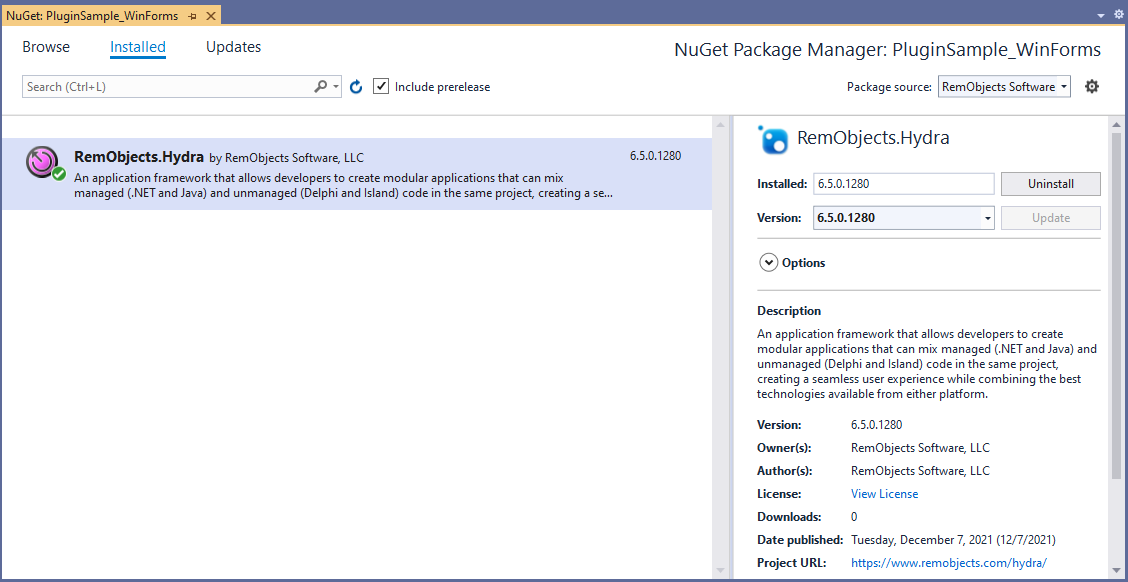Click the search magnifier icon
The width and height of the screenshot is (1128, 582).
click(x=321, y=86)
